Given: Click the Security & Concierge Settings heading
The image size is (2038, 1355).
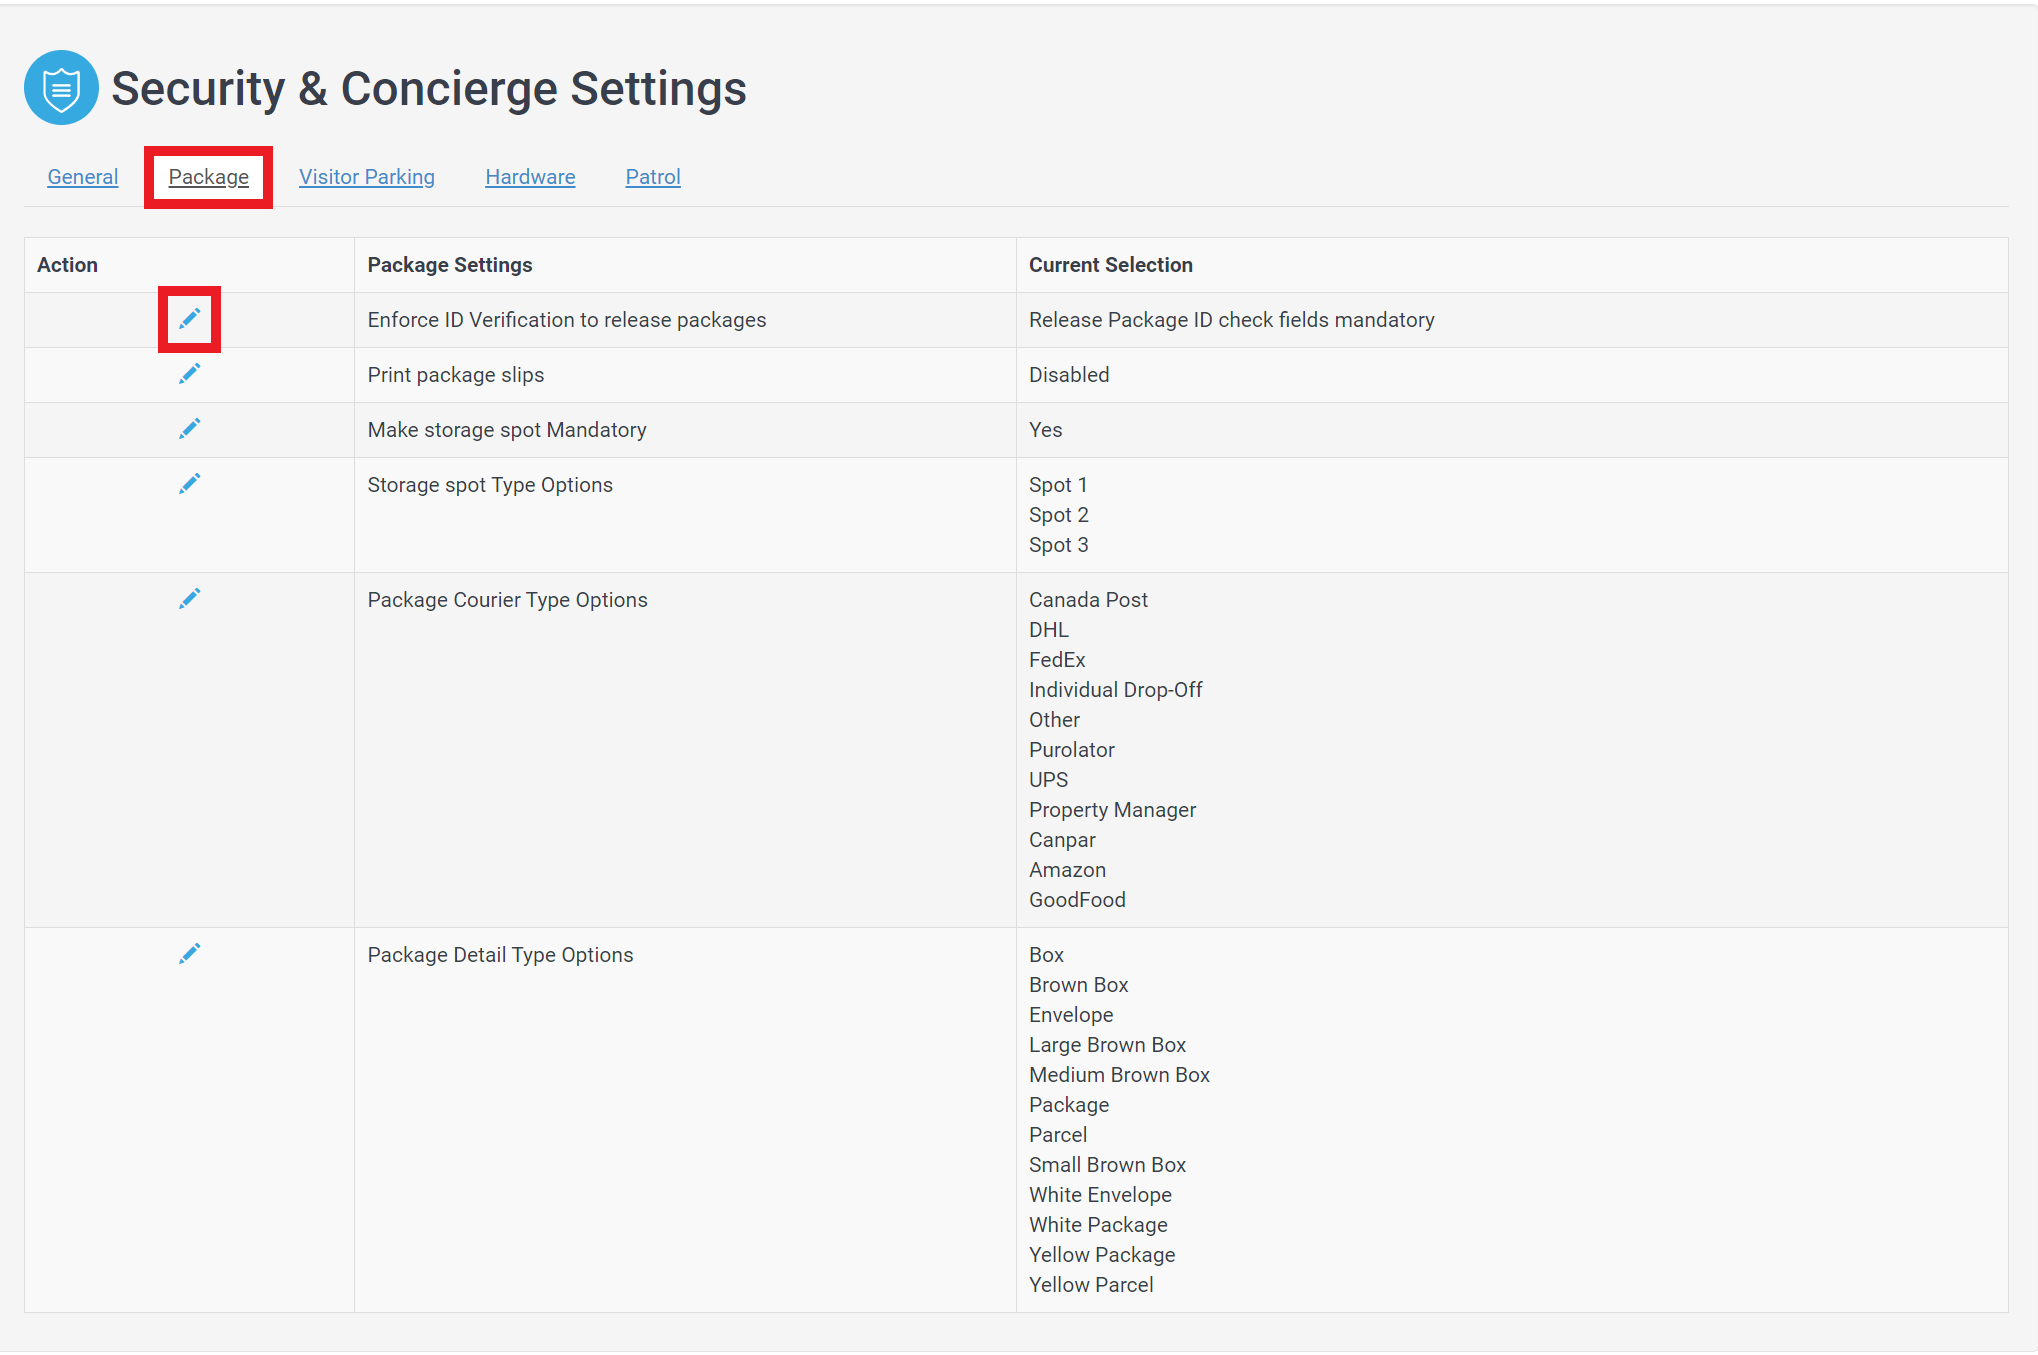Looking at the screenshot, I should click(x=429, y=88).
